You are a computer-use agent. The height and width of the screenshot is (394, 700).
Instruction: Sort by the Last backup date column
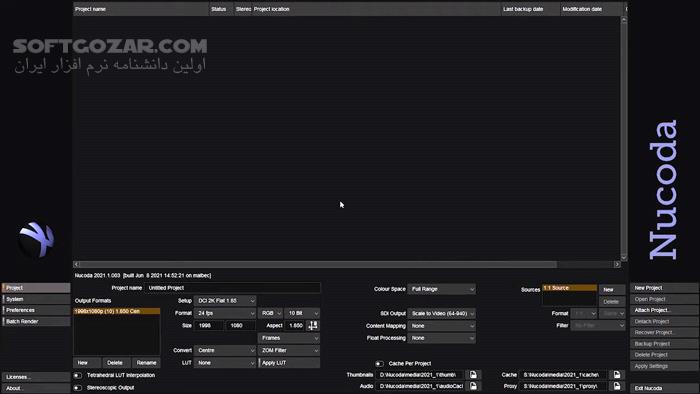(x=530, y=9)
